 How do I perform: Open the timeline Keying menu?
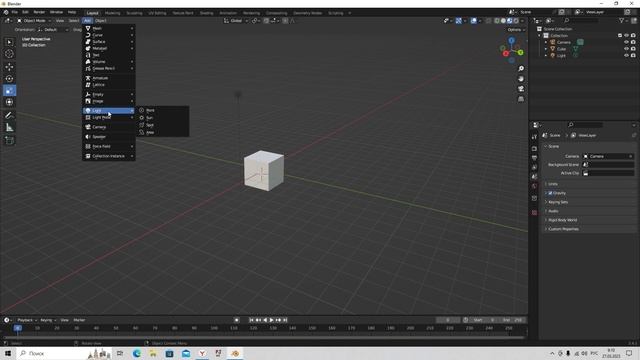47,320
